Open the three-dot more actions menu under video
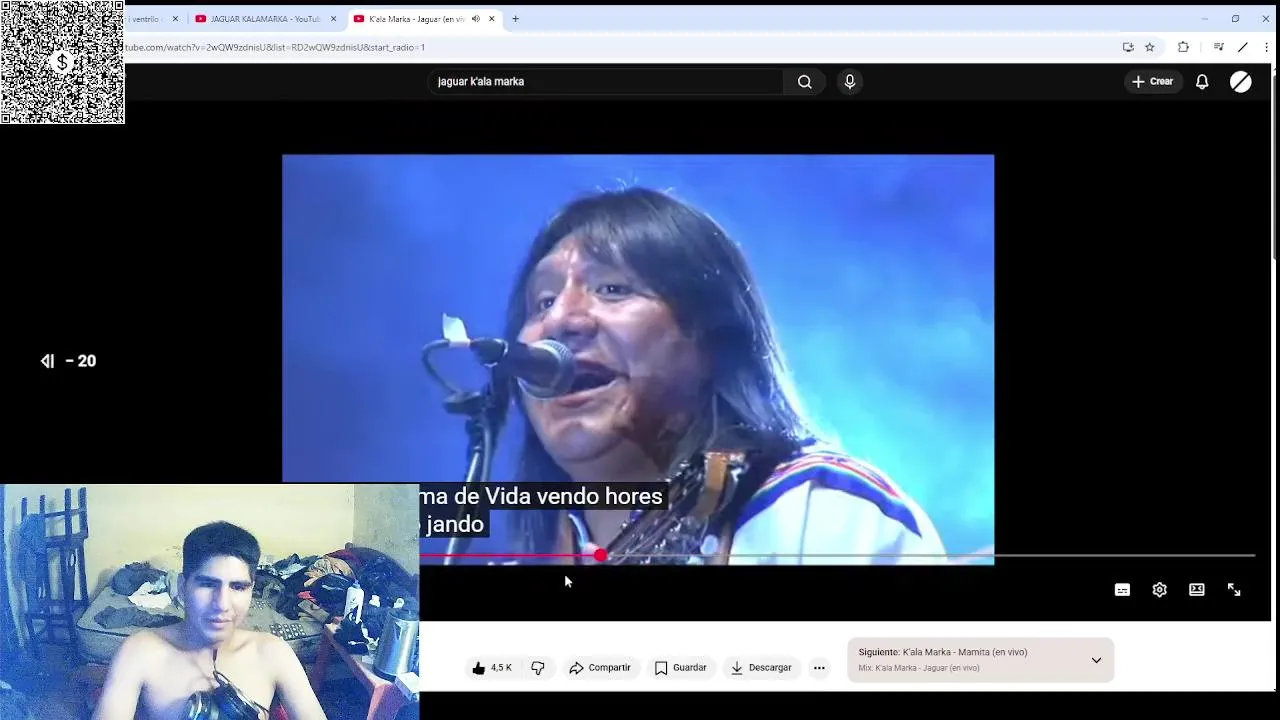This screenshot has width=1280, height=720. 819,668
